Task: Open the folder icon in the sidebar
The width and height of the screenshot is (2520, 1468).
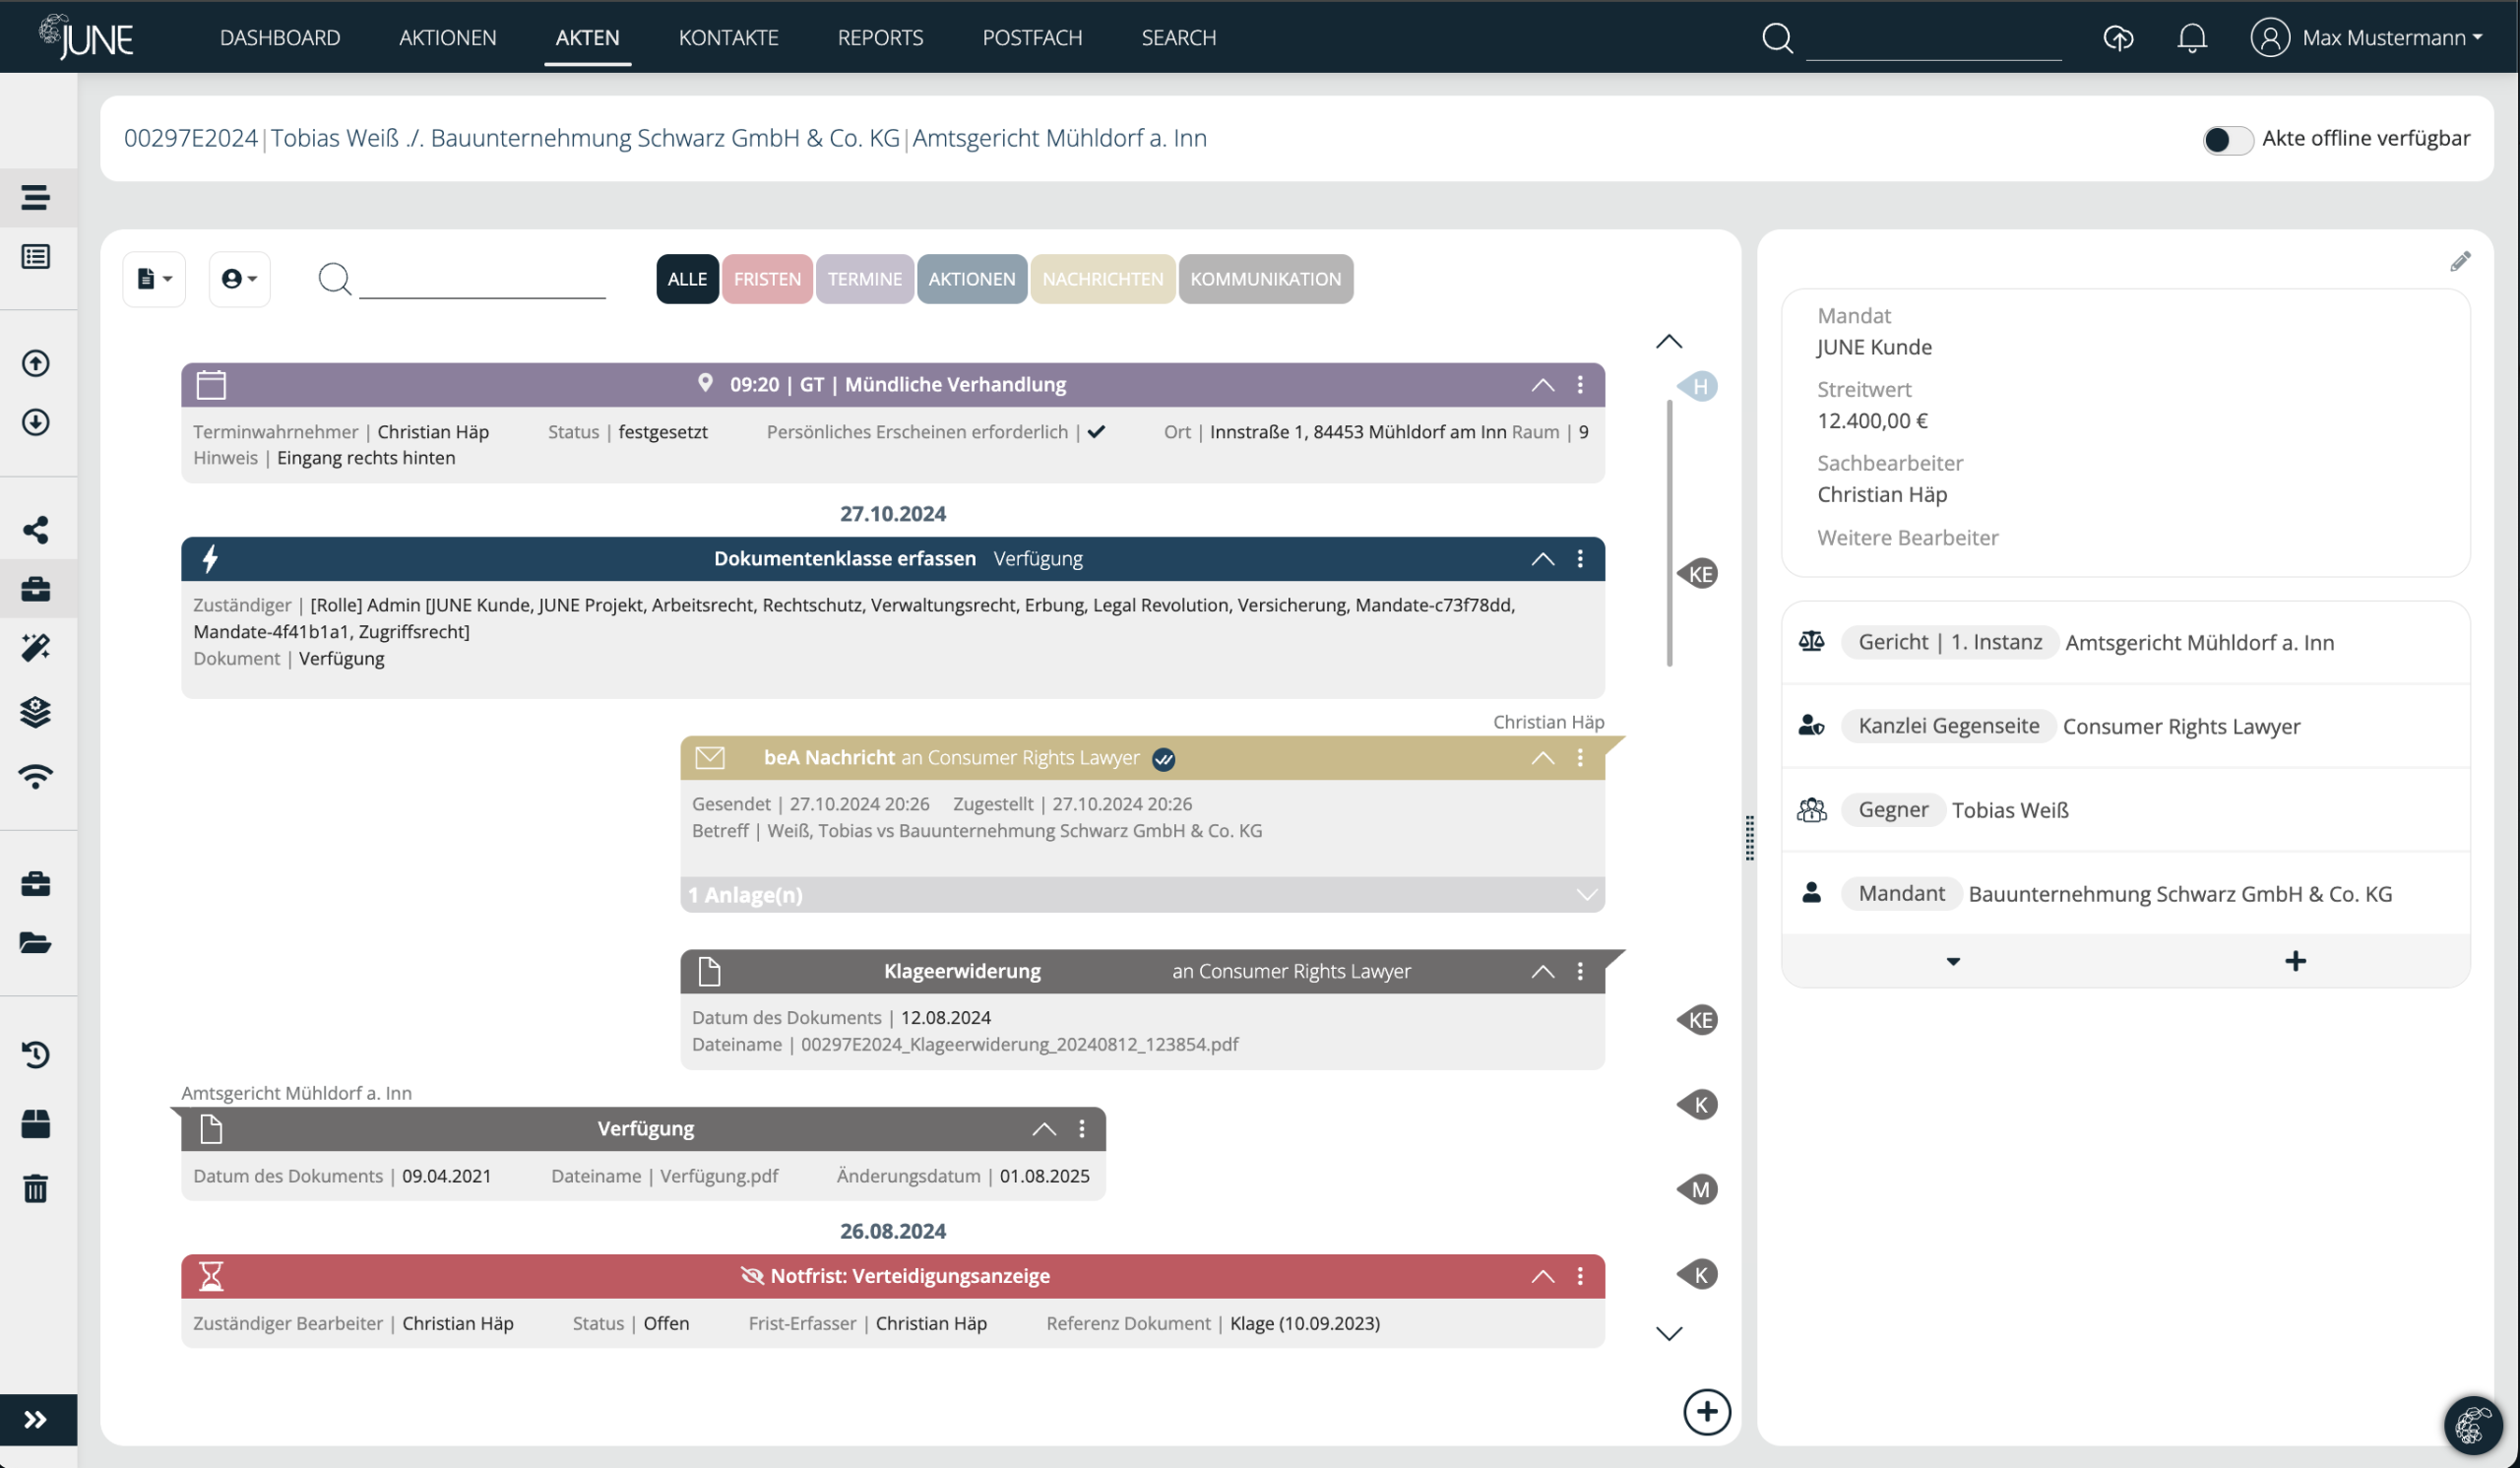Action: click(x=36, y=941)
